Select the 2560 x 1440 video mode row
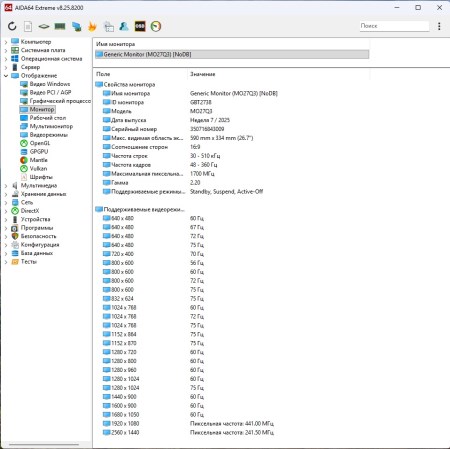Viewport: 450px width, 449px height. (231, 433)
